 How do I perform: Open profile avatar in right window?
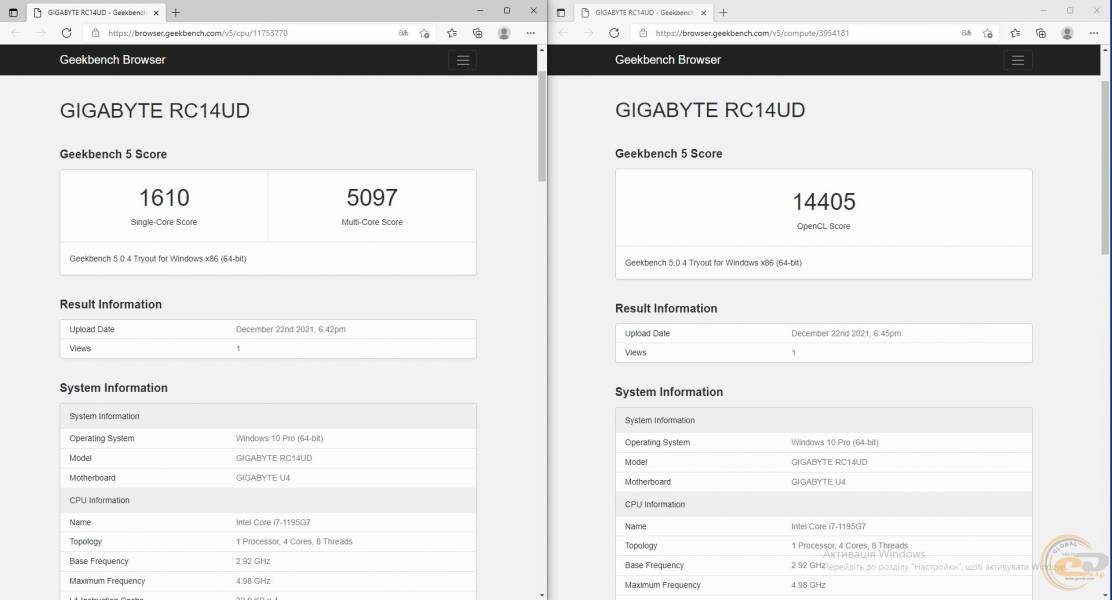click(x=1067, y=33)
